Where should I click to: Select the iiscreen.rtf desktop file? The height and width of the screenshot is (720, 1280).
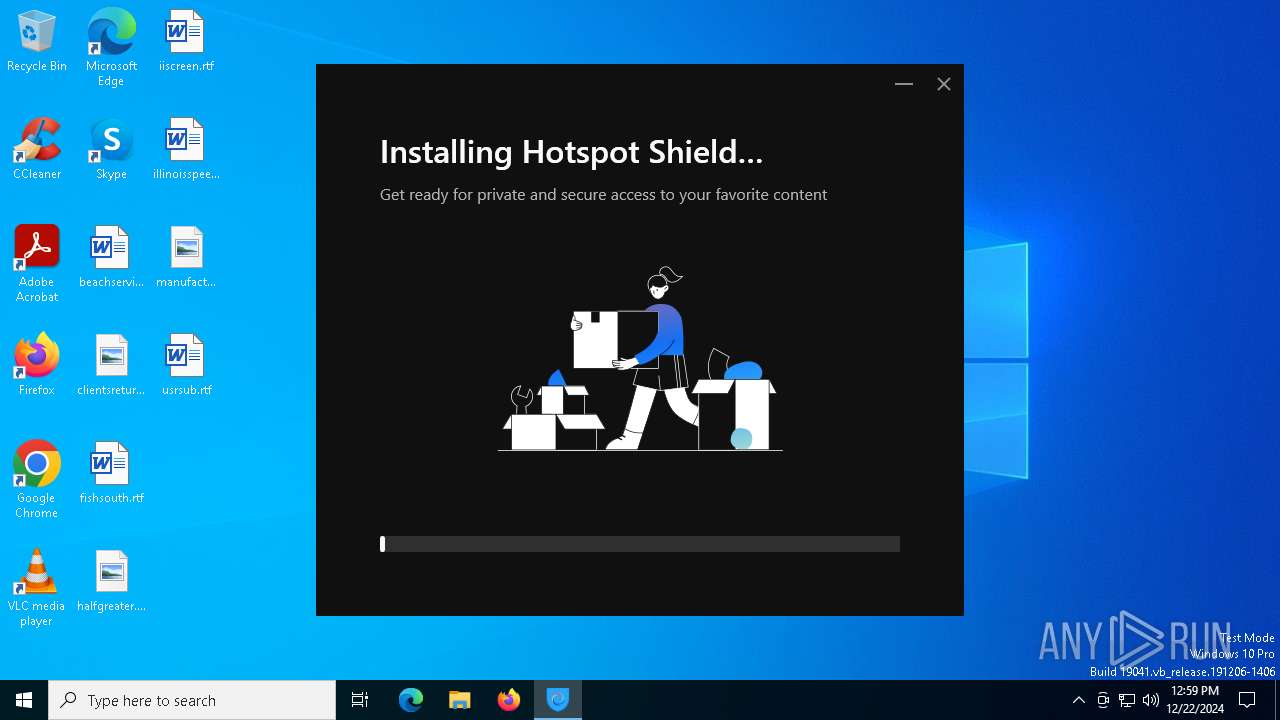click(x=186, y=42)
